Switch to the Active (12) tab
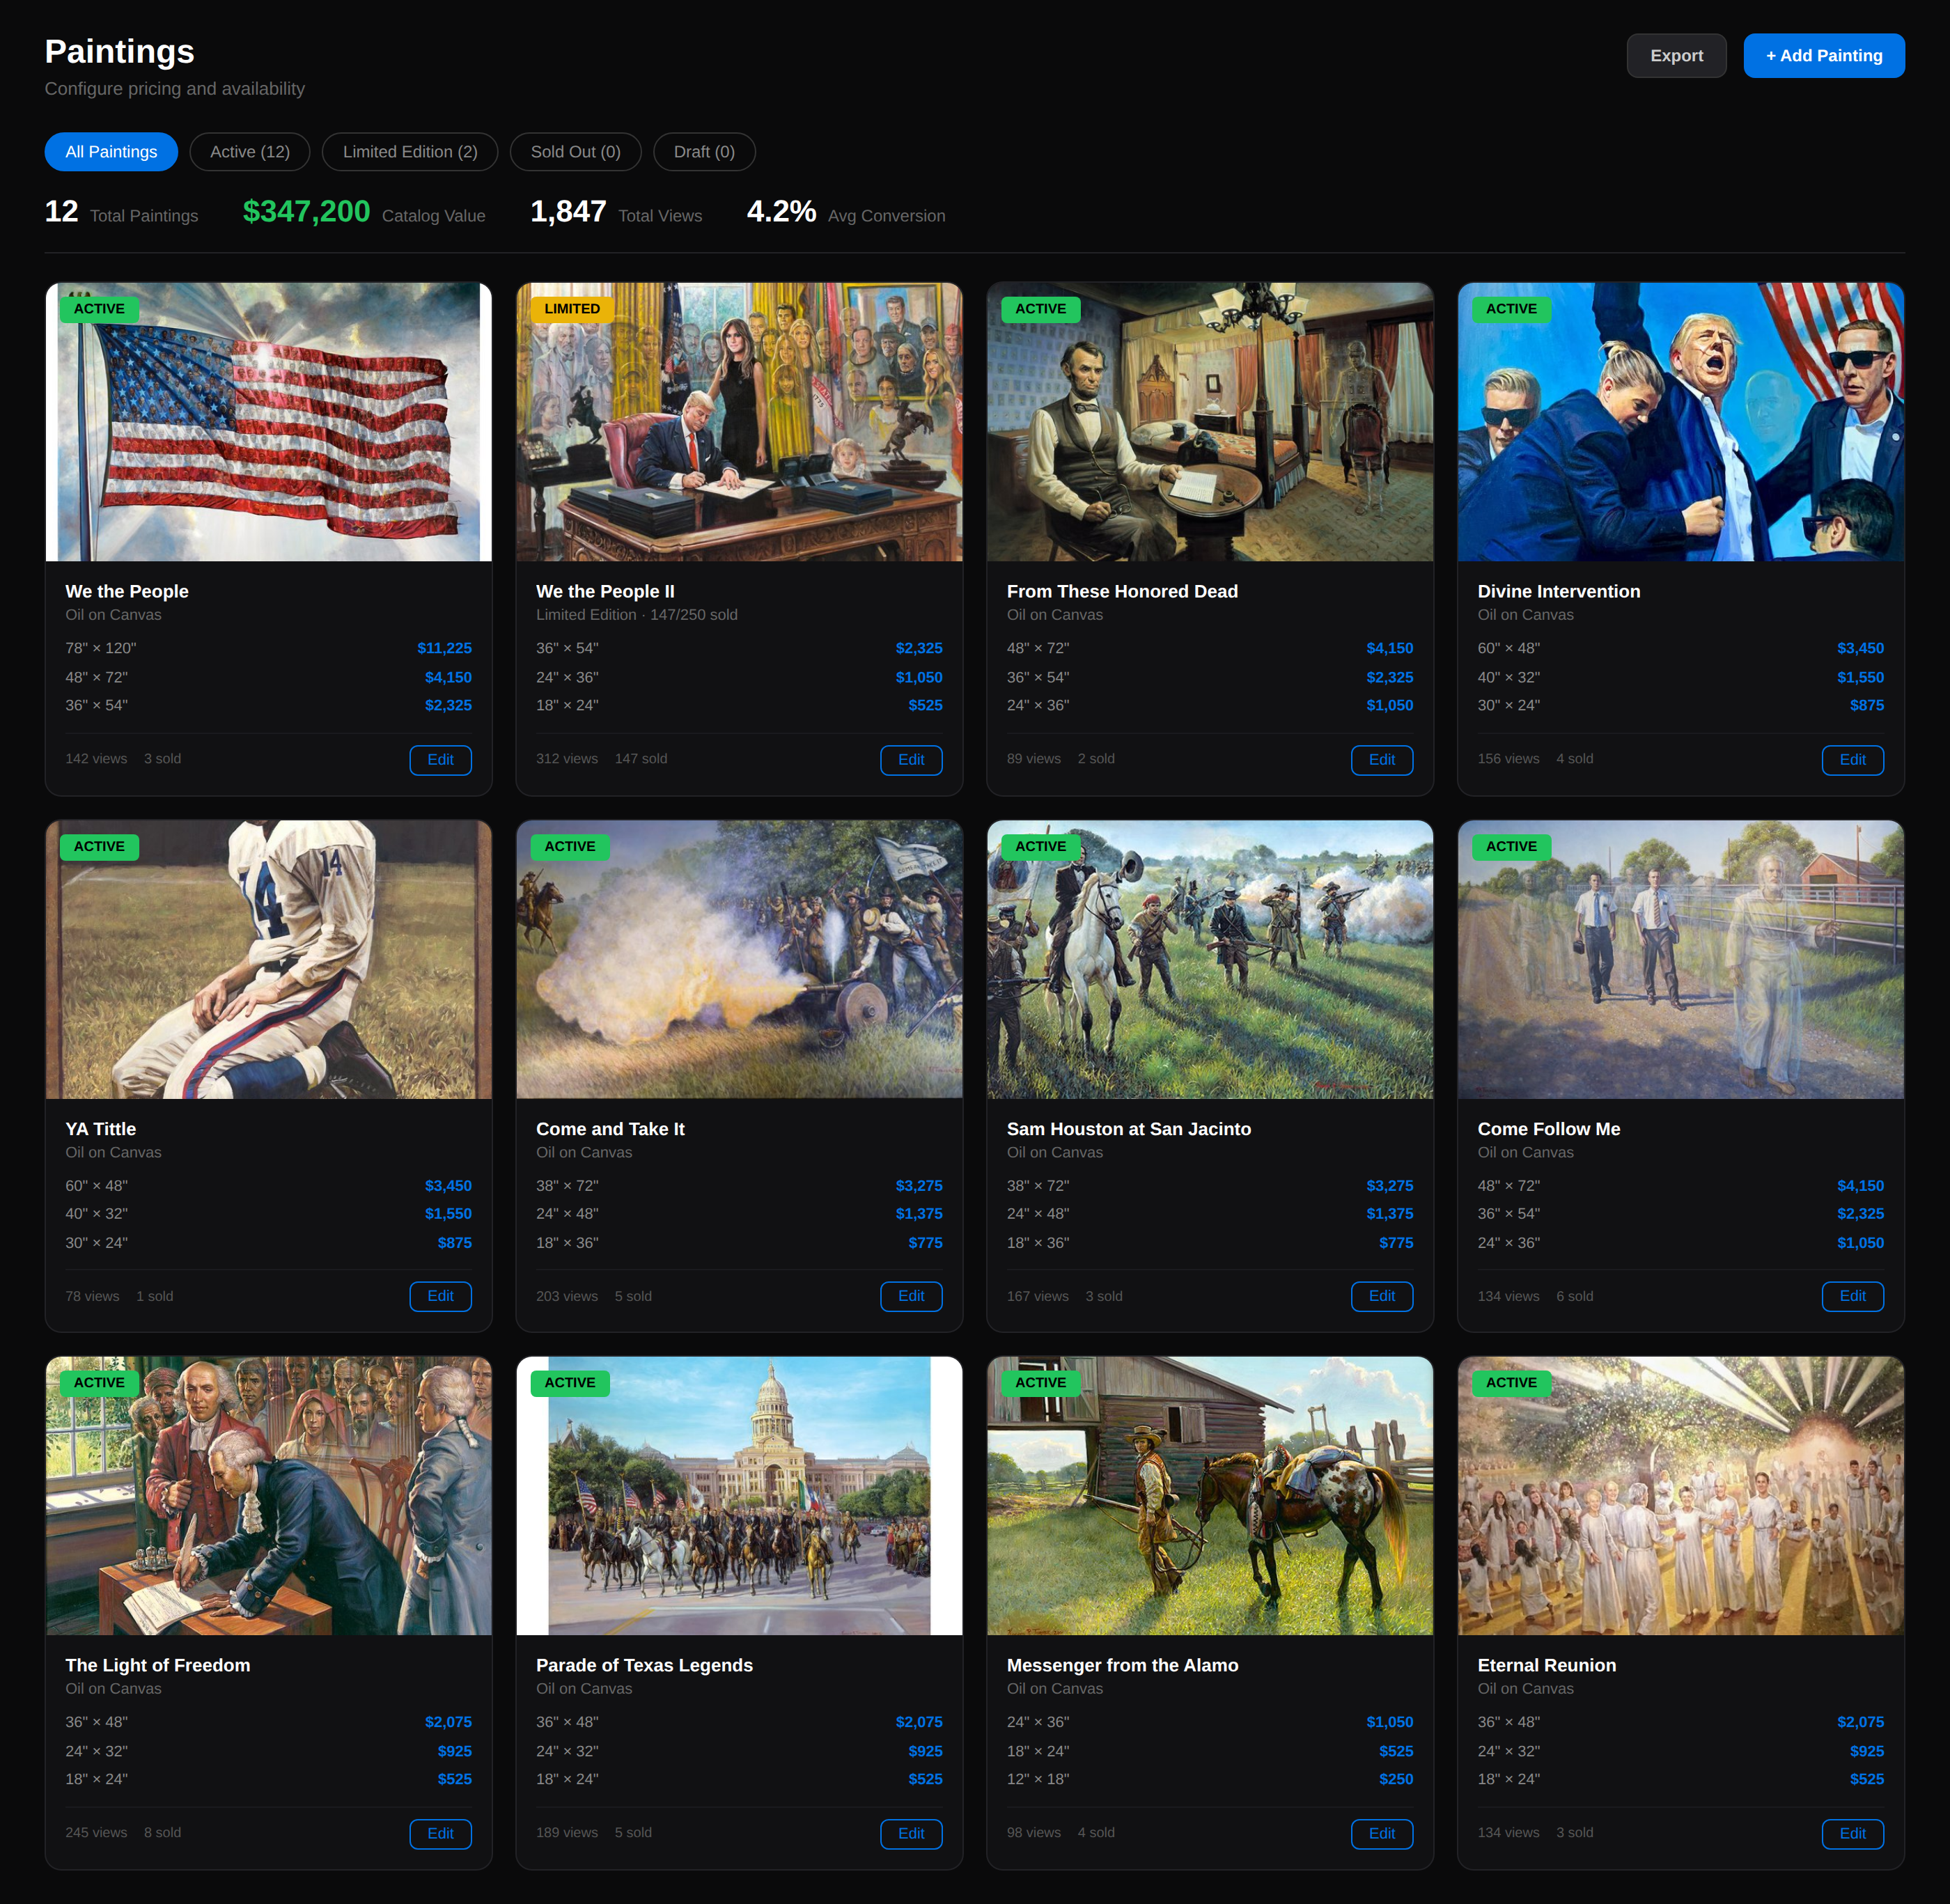 249,152
